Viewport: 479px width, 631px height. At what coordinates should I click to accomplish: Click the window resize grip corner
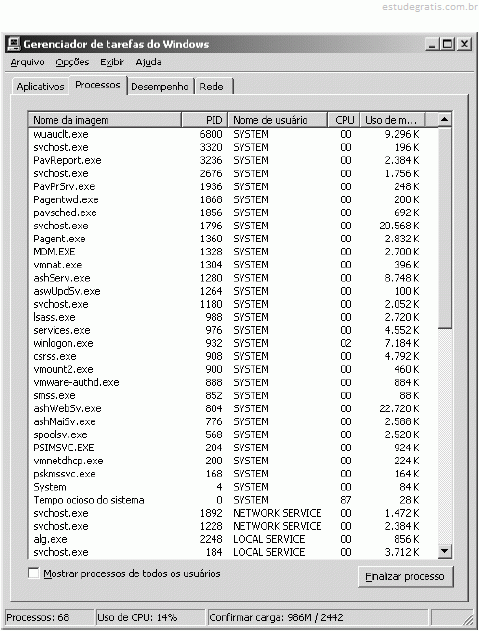tap(468, 619)
